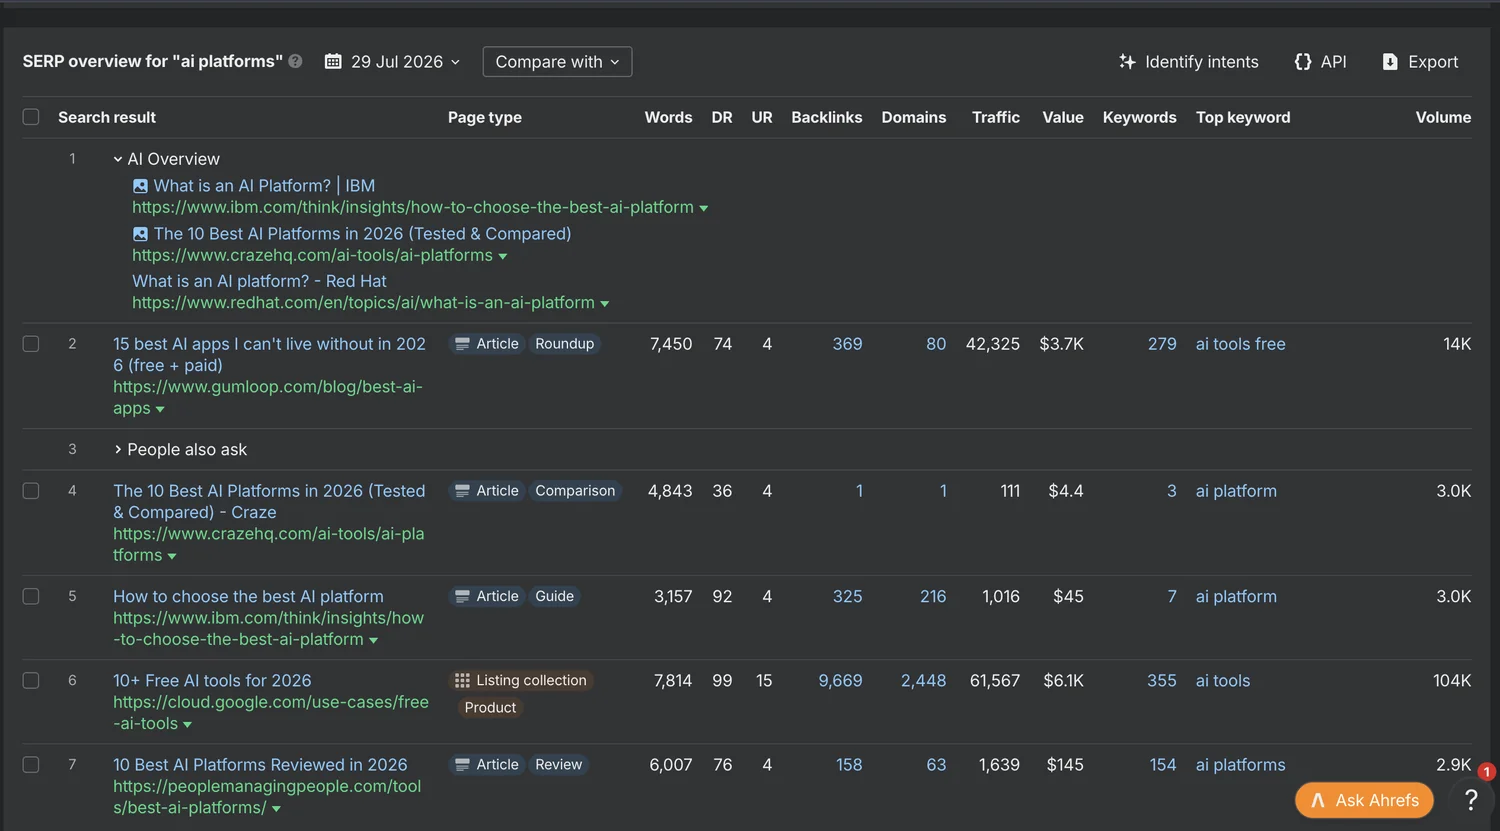
Task: Open the calendar icon date picker
Action: (x=333, y=62)
